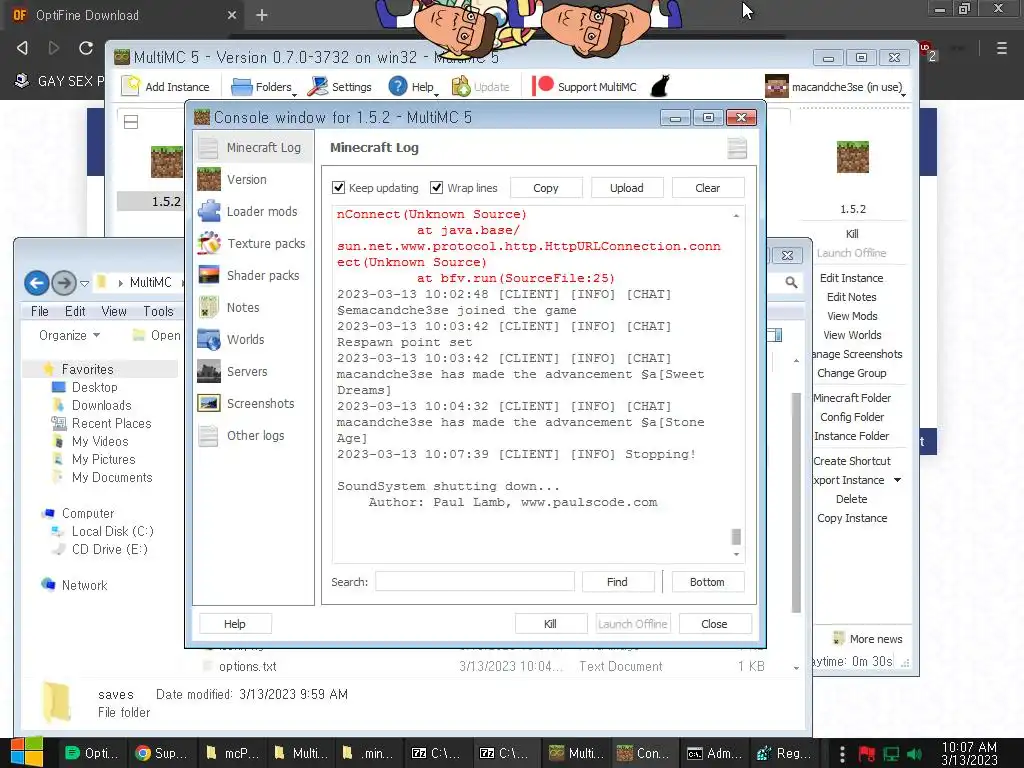Screen dimensions: 1024x768
Task: Click the Support MultiMC Patreon icon
Action: tap(543, 86)
